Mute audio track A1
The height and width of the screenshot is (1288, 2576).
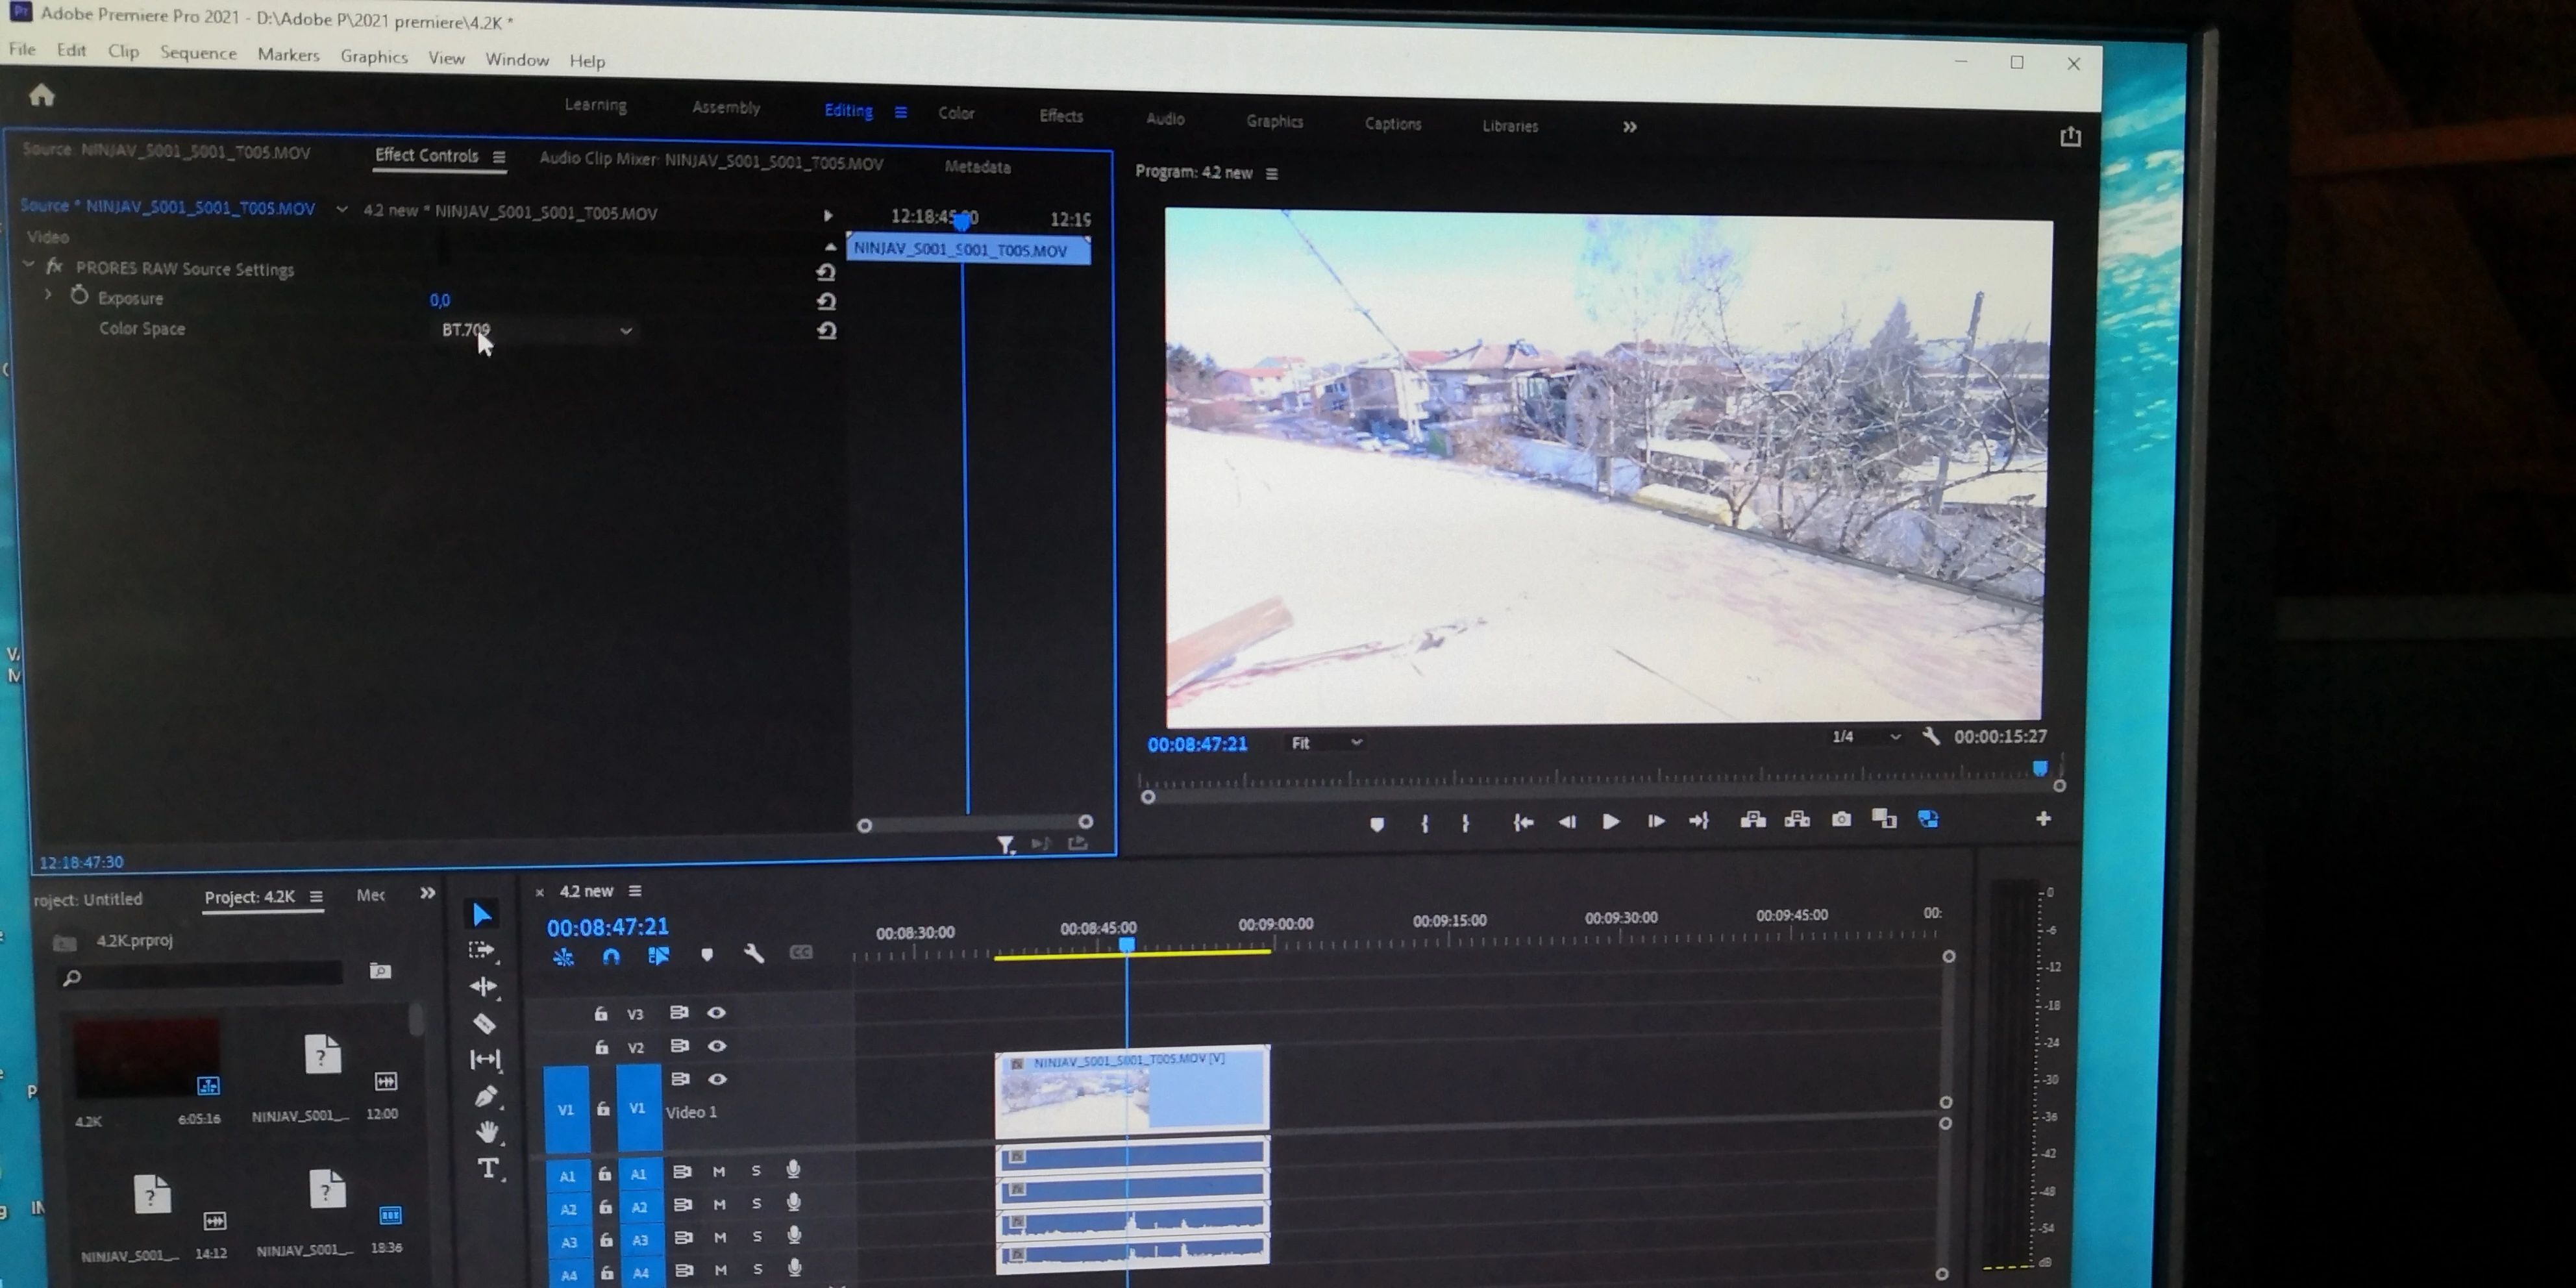click(719, 1171)
